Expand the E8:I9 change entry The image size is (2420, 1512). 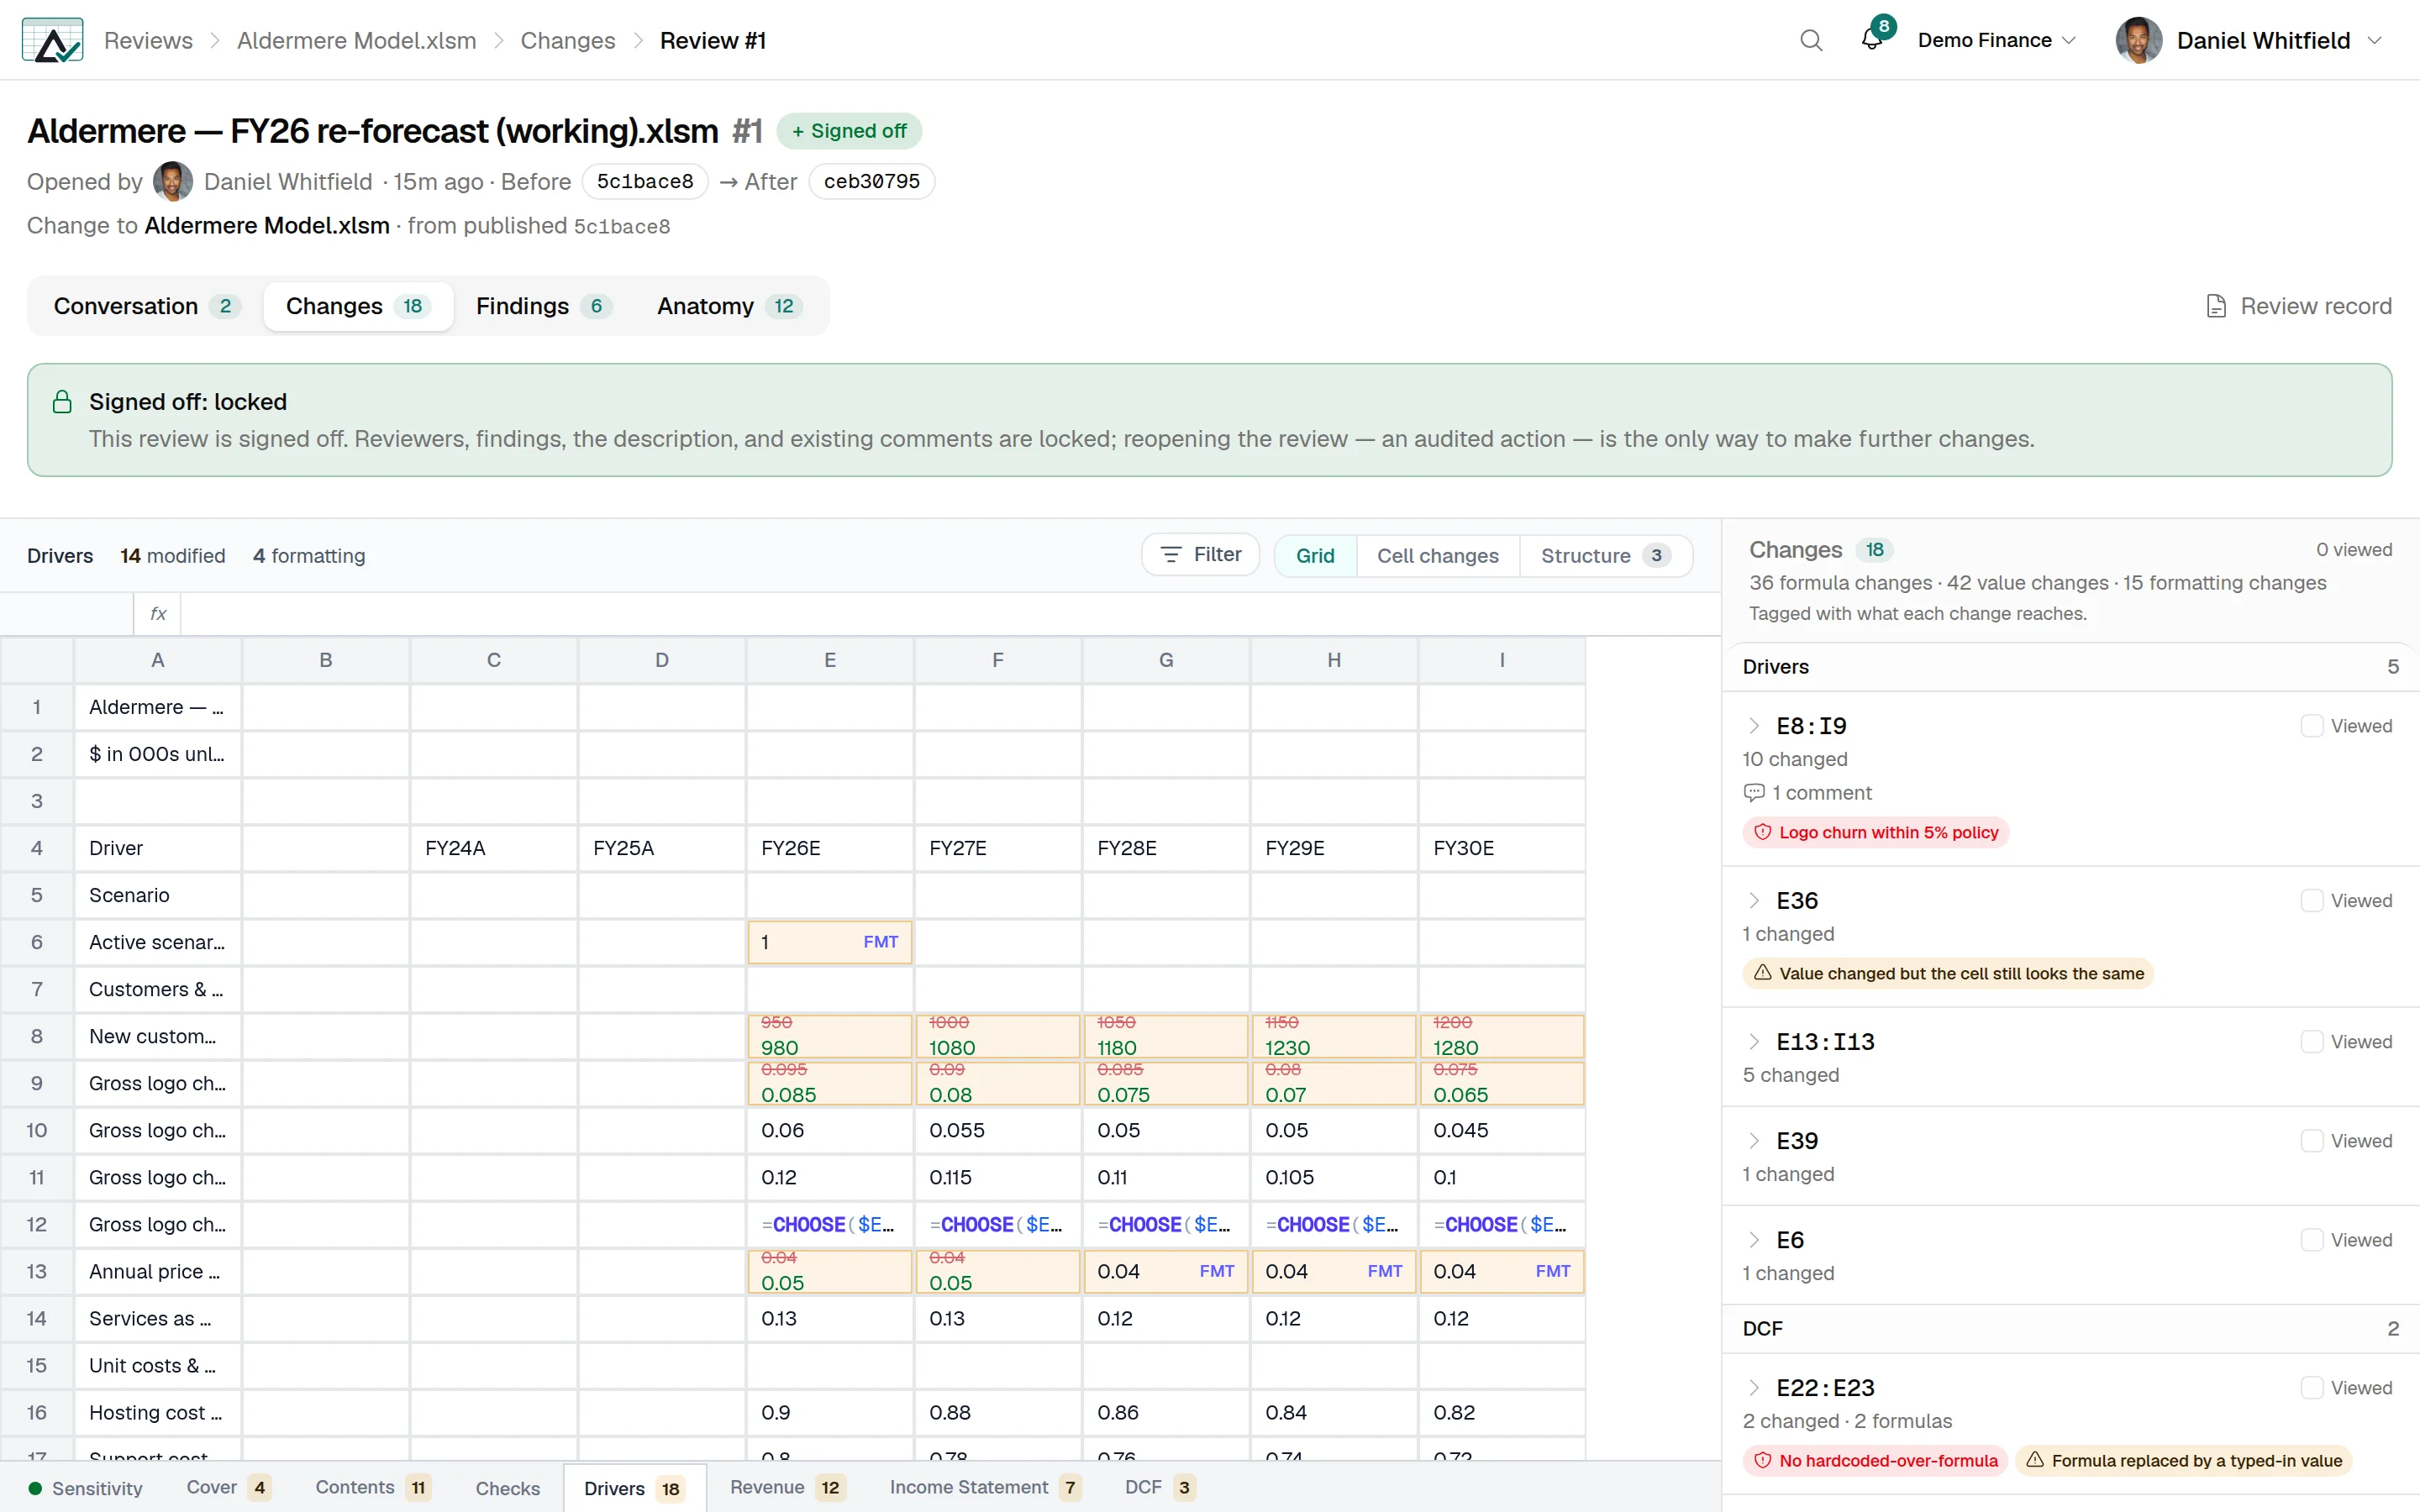tap(1753, 726)
